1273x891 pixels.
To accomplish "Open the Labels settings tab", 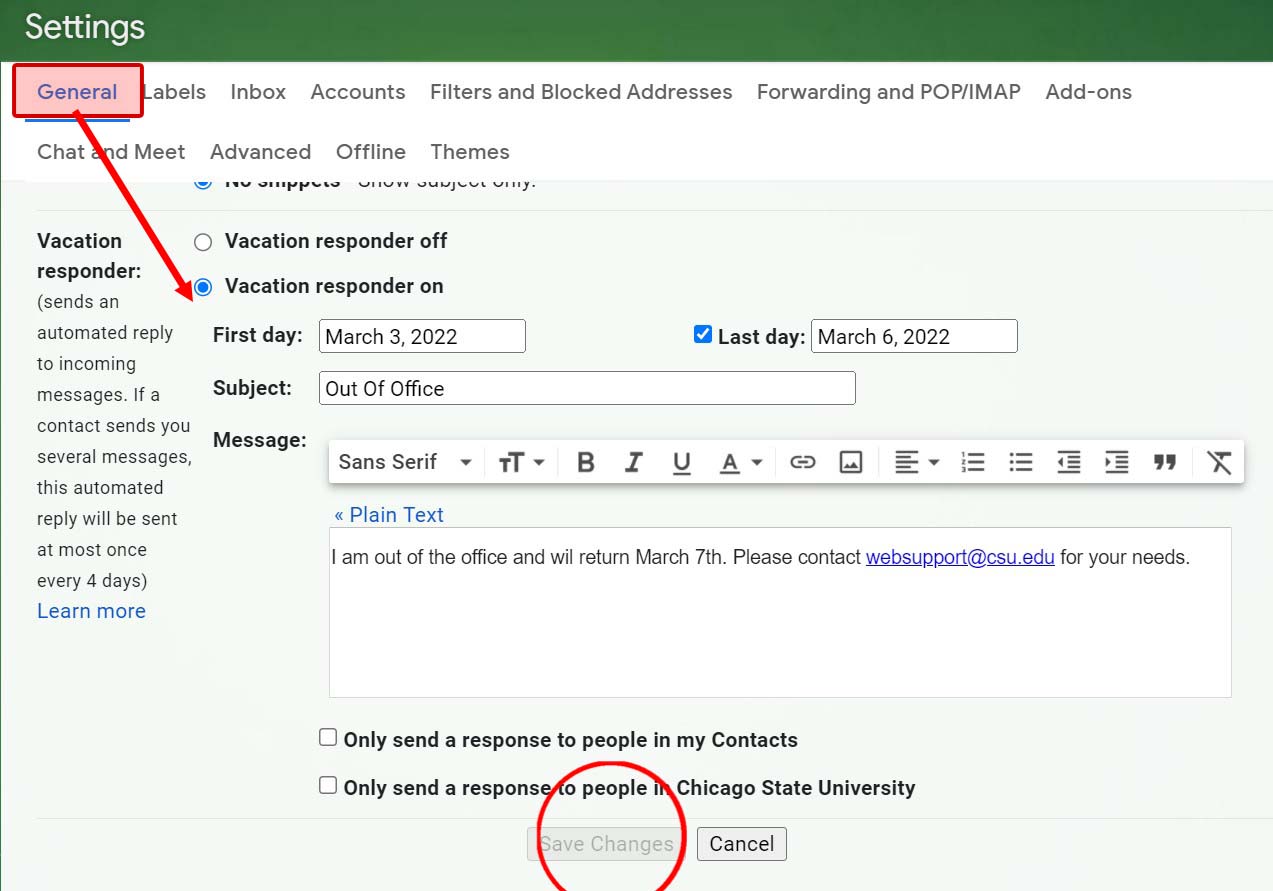I will click(x=175, y=92).
